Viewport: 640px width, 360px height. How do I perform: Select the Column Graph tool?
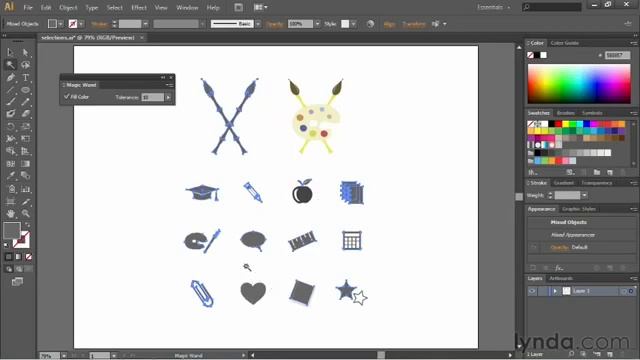25,189
